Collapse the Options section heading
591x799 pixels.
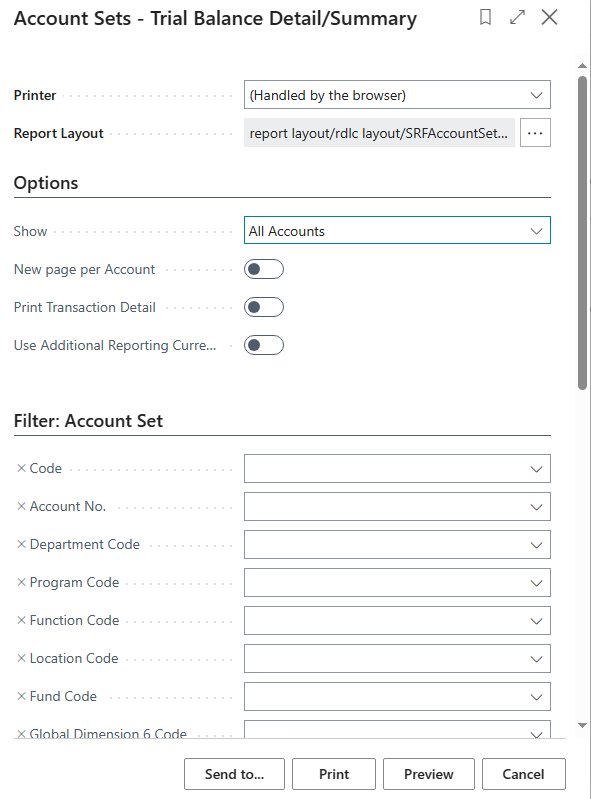(46, 183)
